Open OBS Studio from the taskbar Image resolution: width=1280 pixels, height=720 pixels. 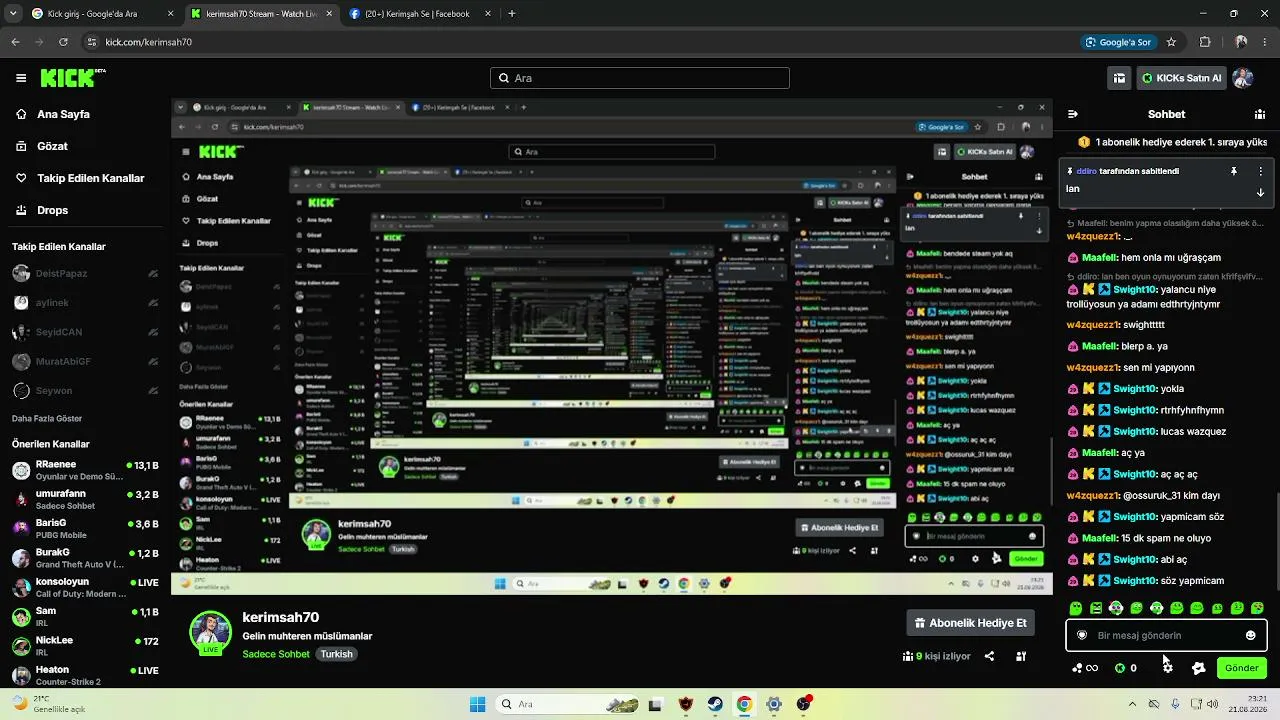tap(805, 704)
